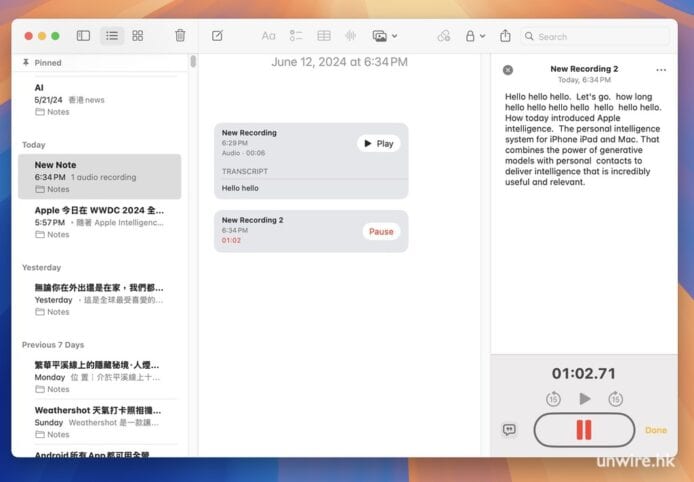Image resolution: width=694 pixels, height=482 pixels.
Task: Switch to list view of notes
Action: [x=112, y=36]
